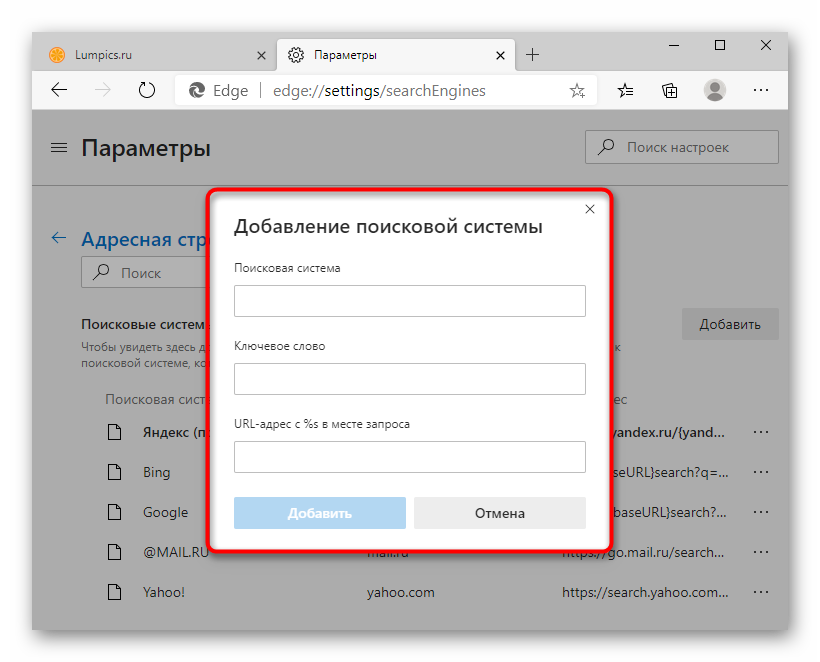Click the Edge site identity icon
Viewport: 820px width, 662px height.
click(x=197, y=90)
